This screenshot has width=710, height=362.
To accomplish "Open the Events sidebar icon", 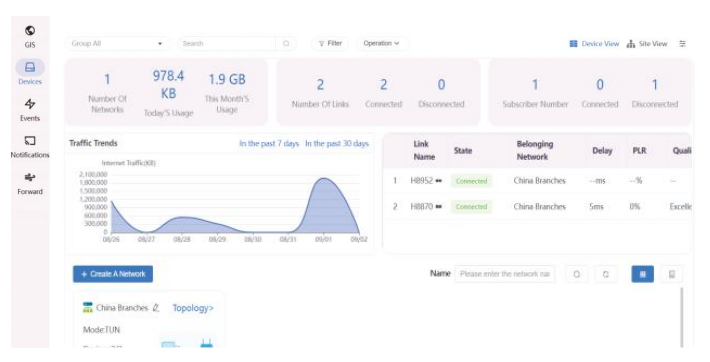I will coord(30,104).
